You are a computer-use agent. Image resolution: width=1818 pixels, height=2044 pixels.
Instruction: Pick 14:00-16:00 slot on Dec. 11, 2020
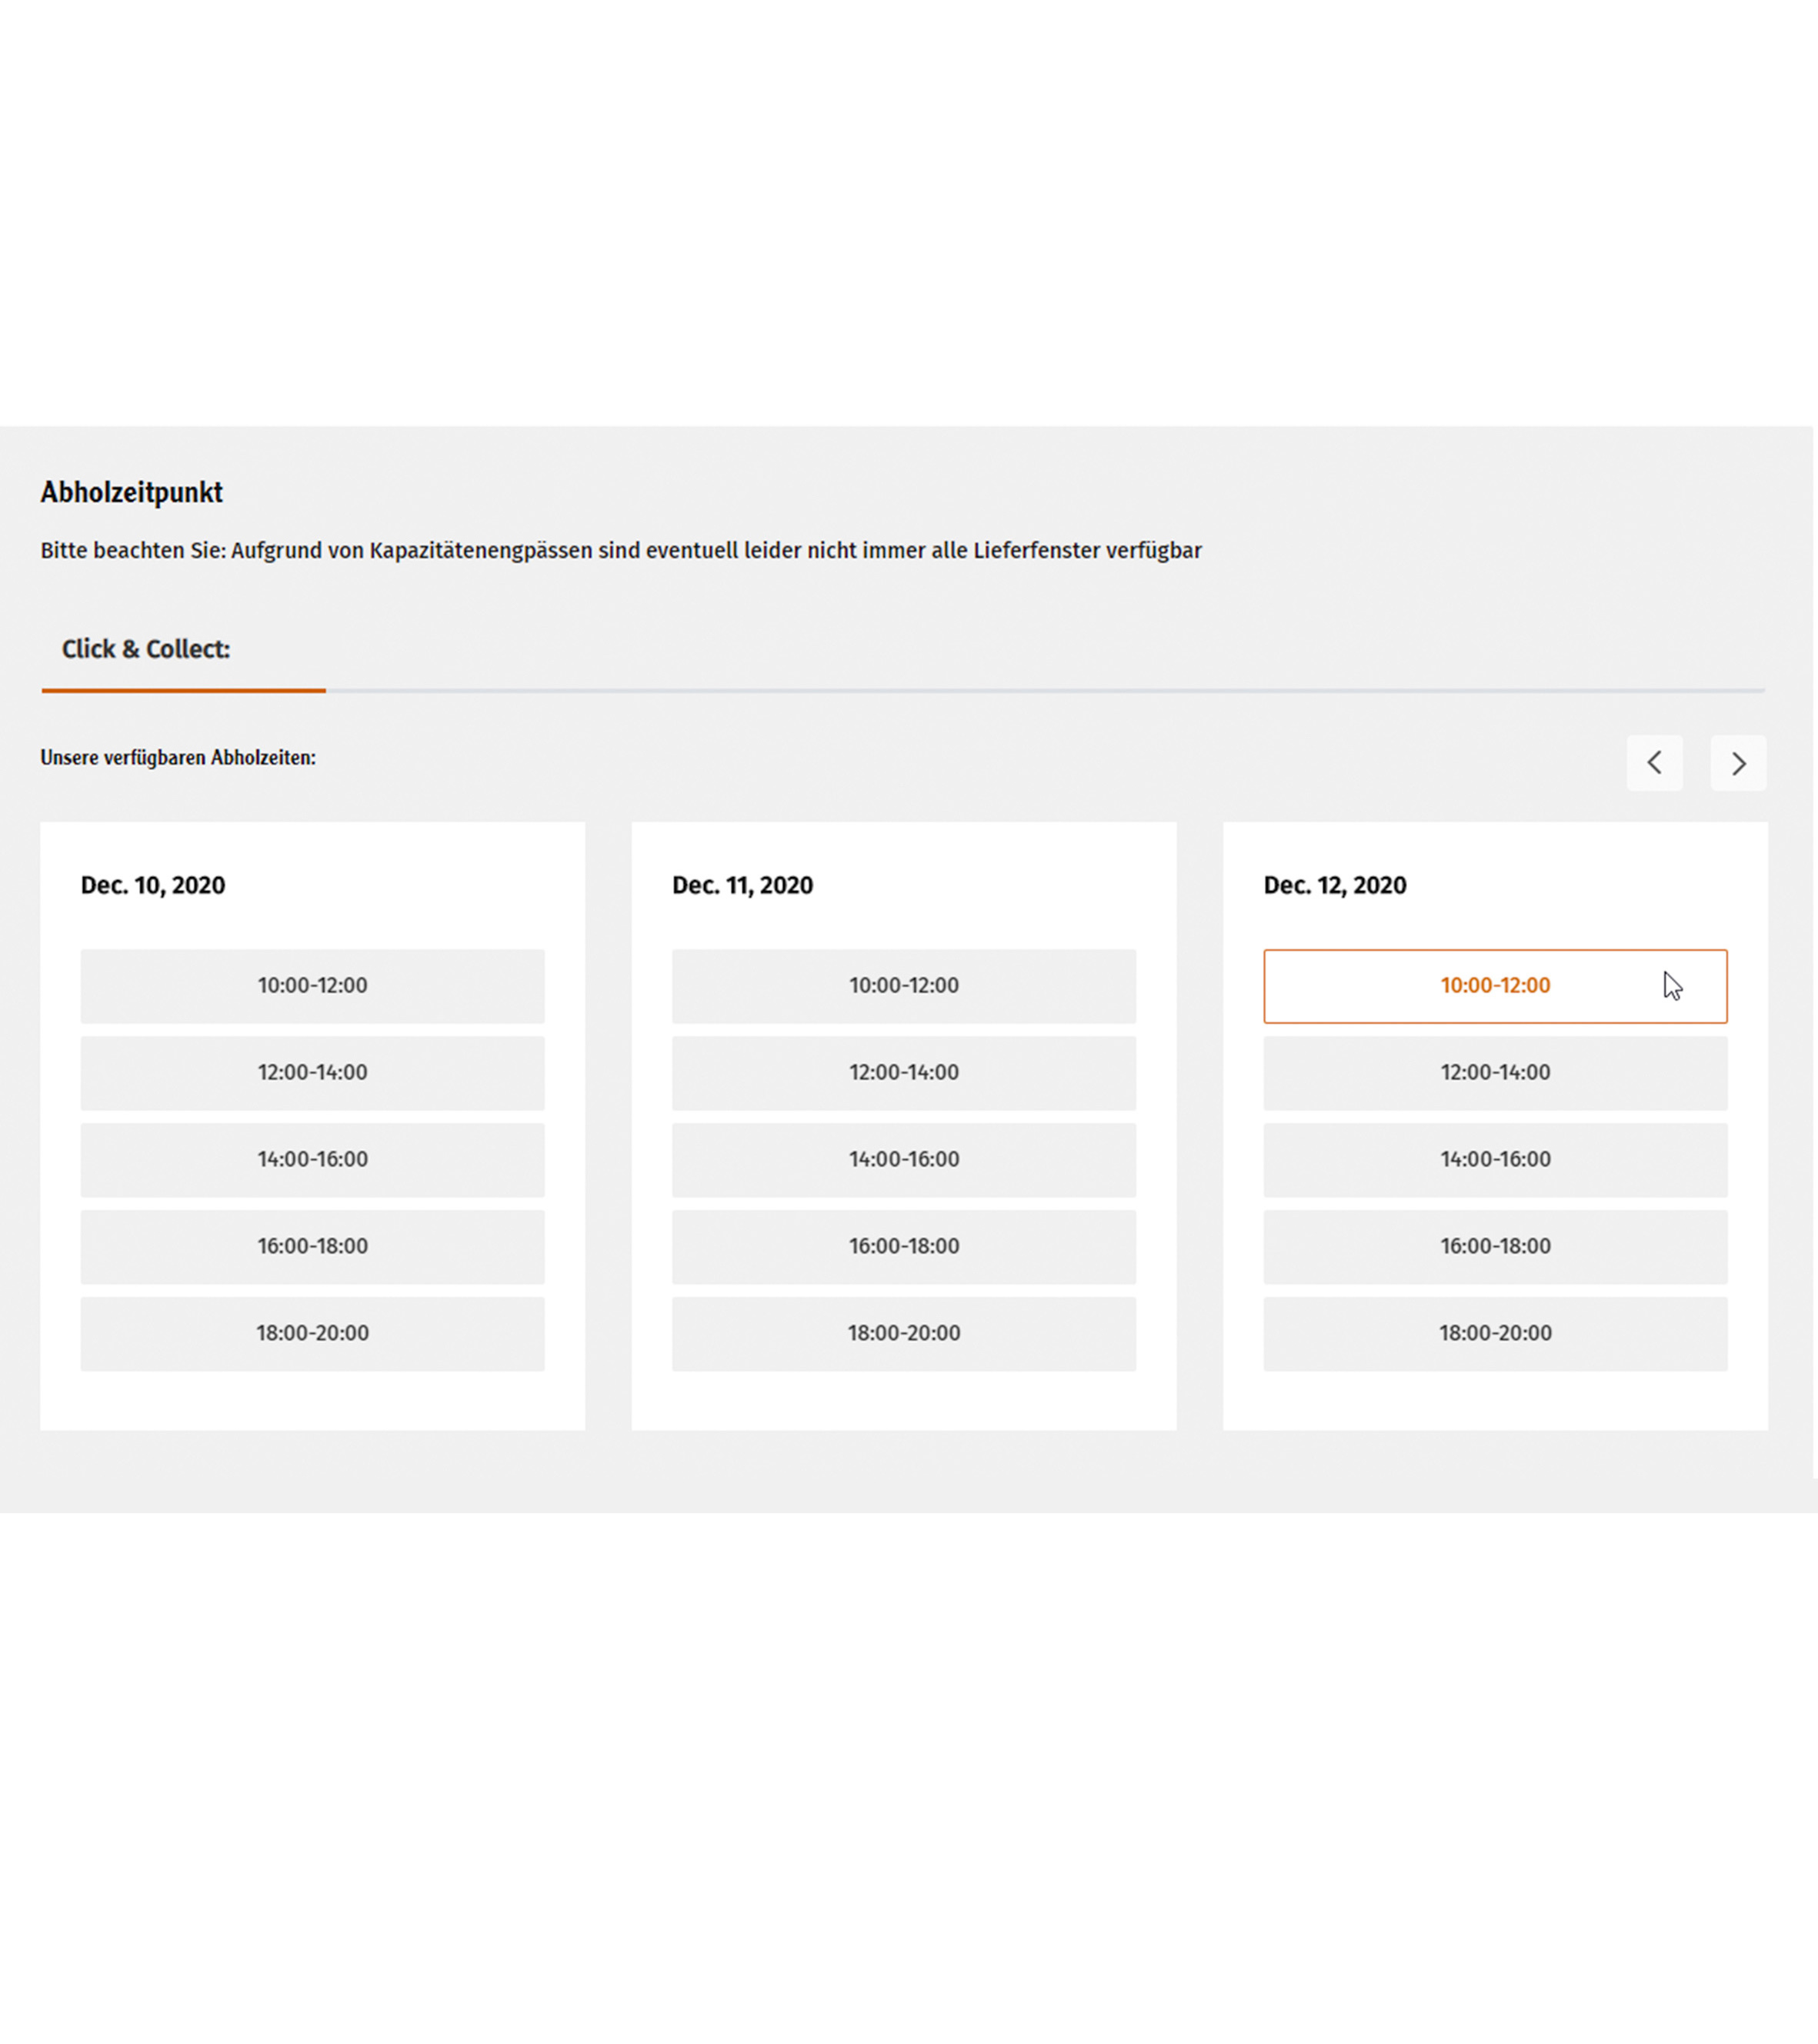(x=904, y=1160)
